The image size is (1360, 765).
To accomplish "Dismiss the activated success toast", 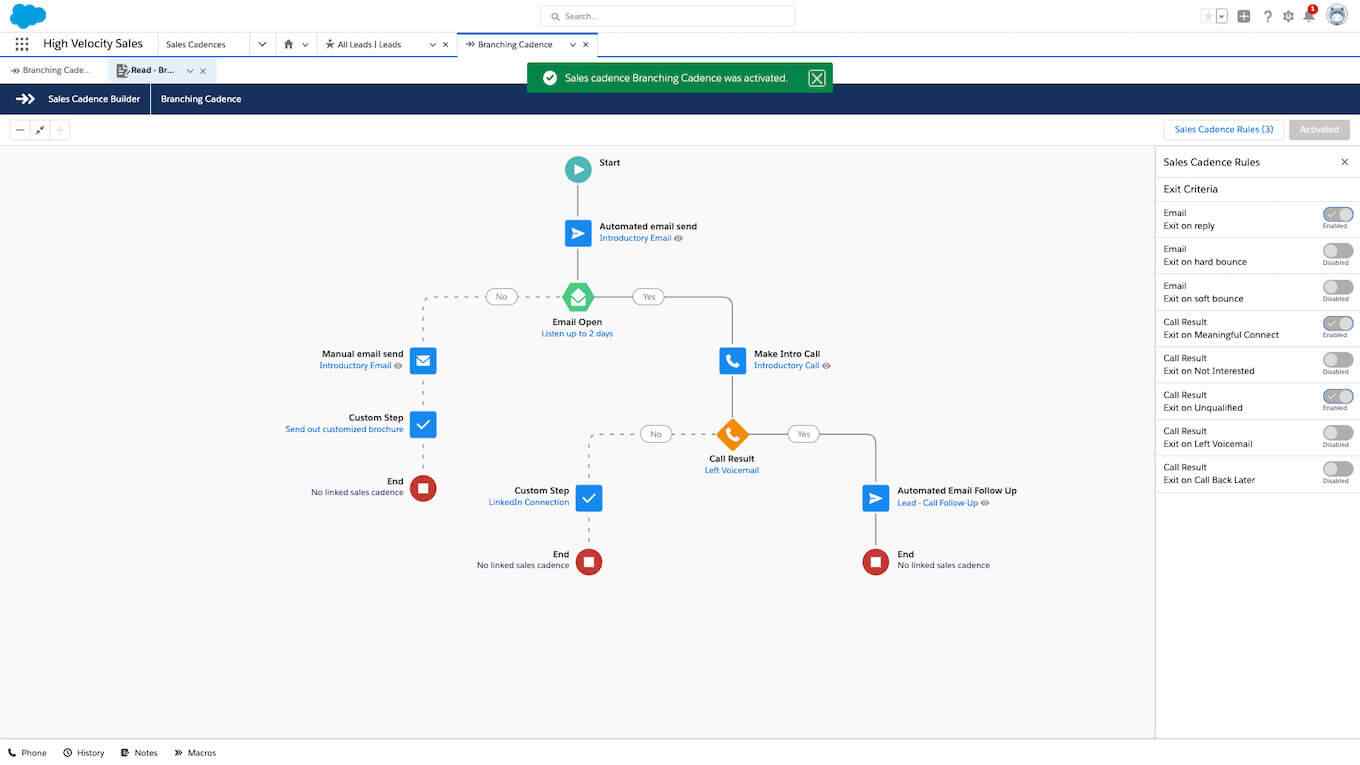I will click(x=817, y=78).
